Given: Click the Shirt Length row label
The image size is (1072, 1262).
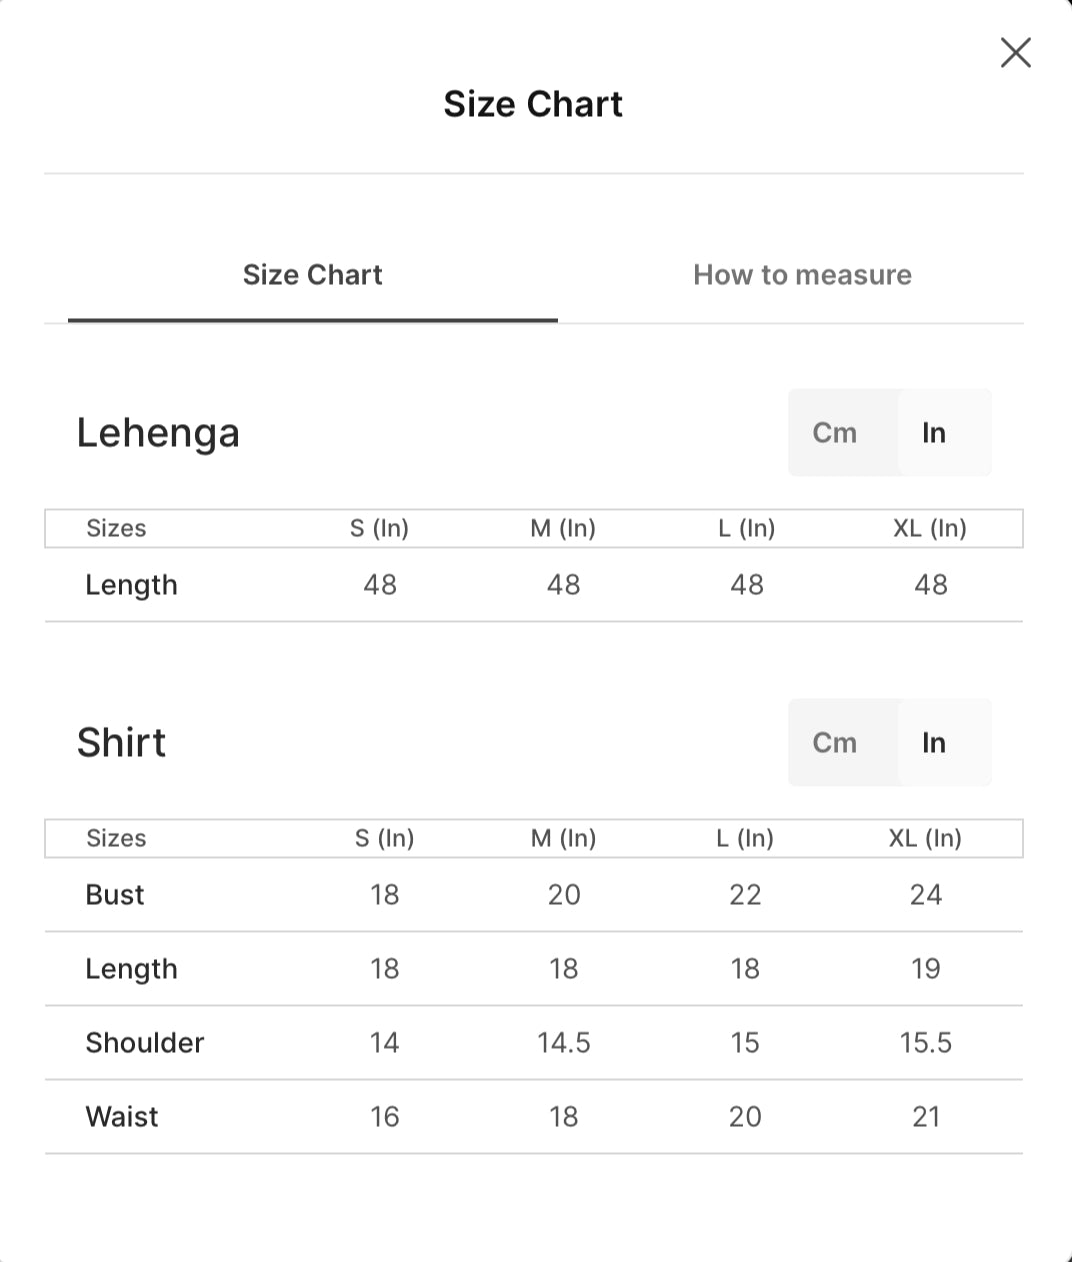Looking at the screenshot, I should (131, 969).
